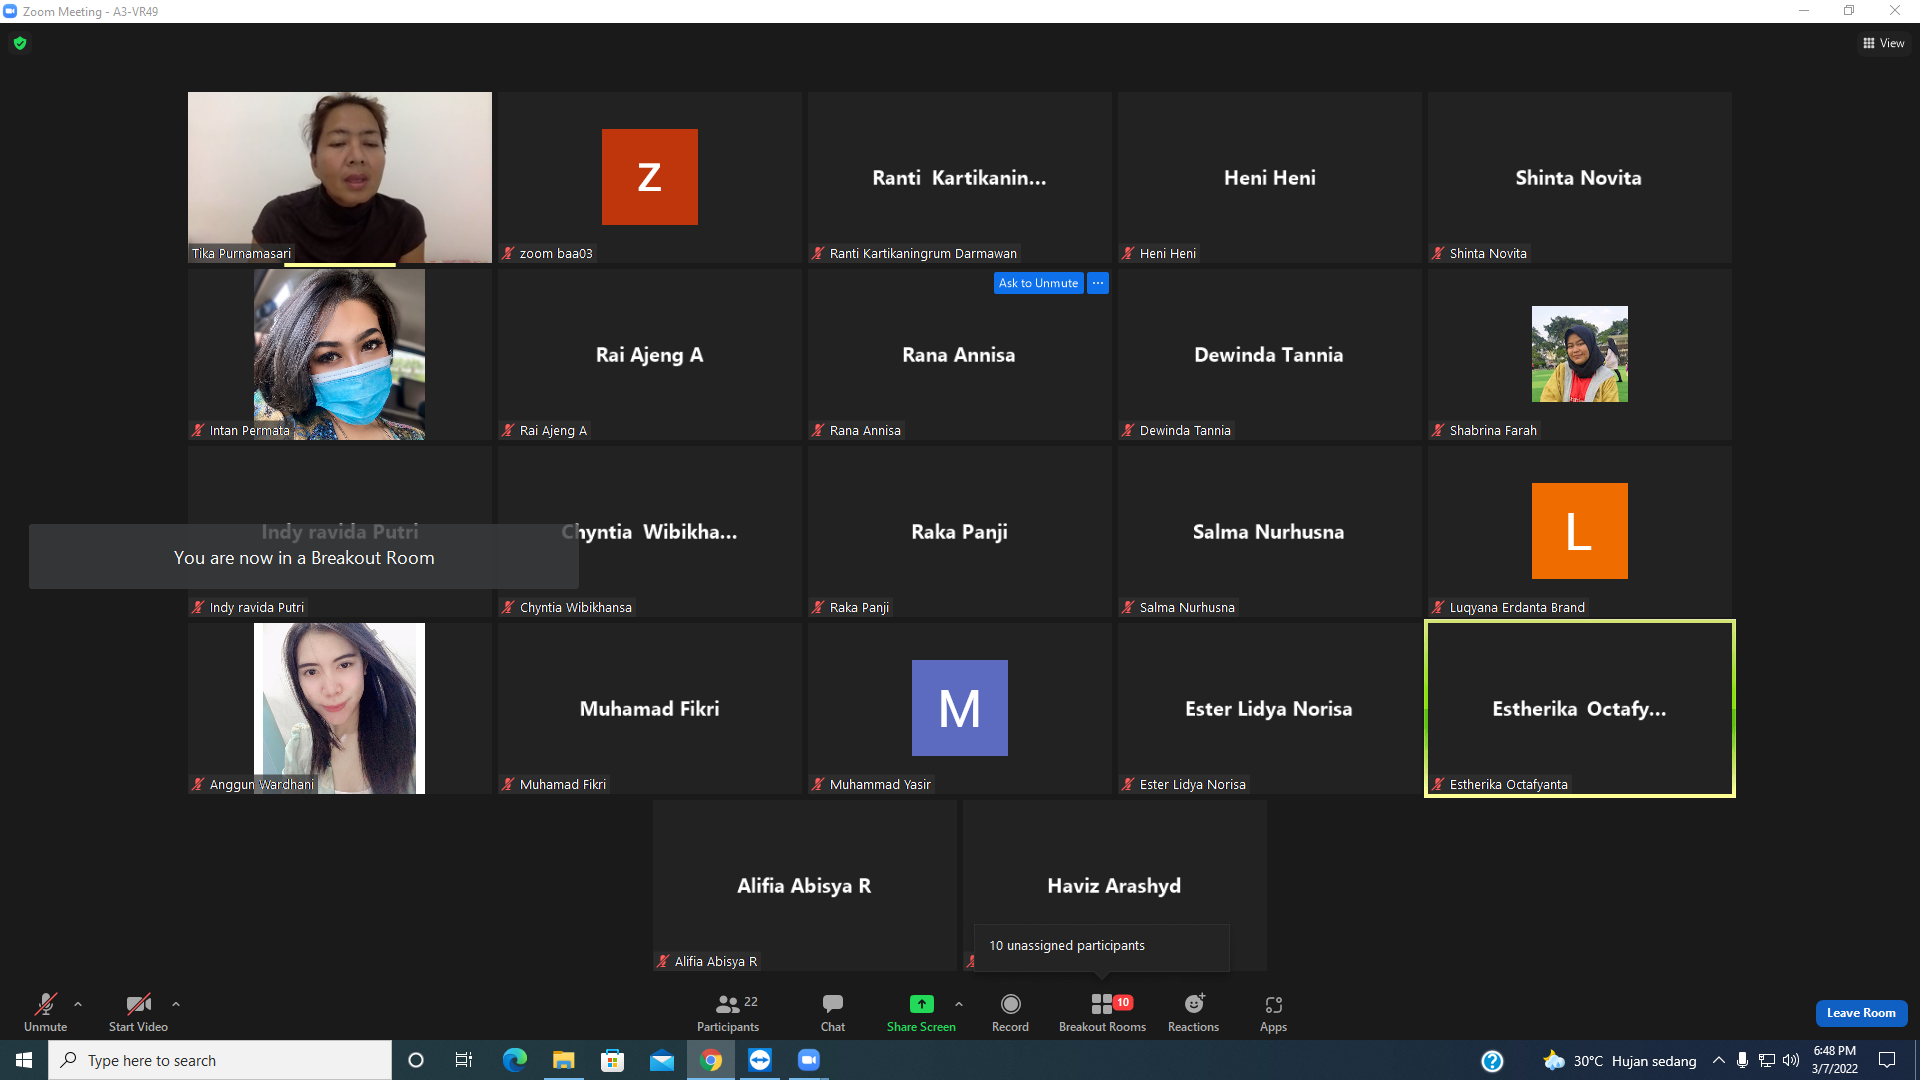This screenshot has height=1080, width=1920.
Task: Select the Heni Heni participant tile
Action: click(1270, 177)
